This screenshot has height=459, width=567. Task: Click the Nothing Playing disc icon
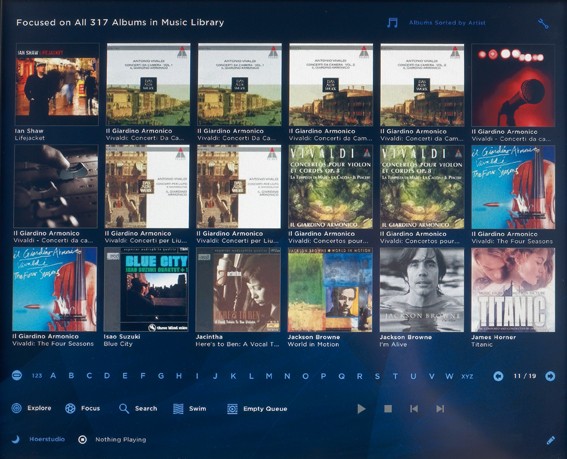tap(82, 439)
